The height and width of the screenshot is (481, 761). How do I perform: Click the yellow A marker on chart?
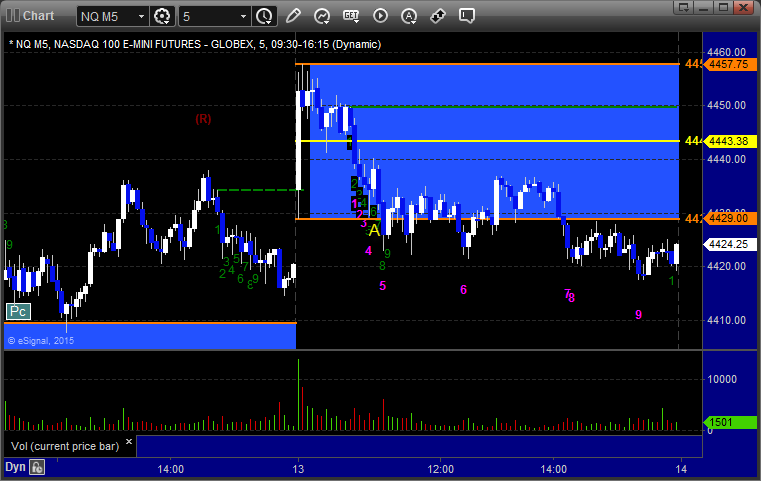pyautogui.click(x=374, y=231)
